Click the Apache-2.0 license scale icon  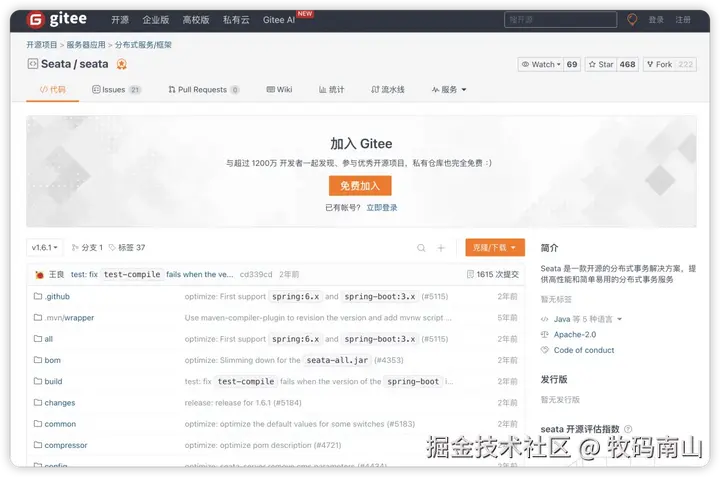pos(545,335)
